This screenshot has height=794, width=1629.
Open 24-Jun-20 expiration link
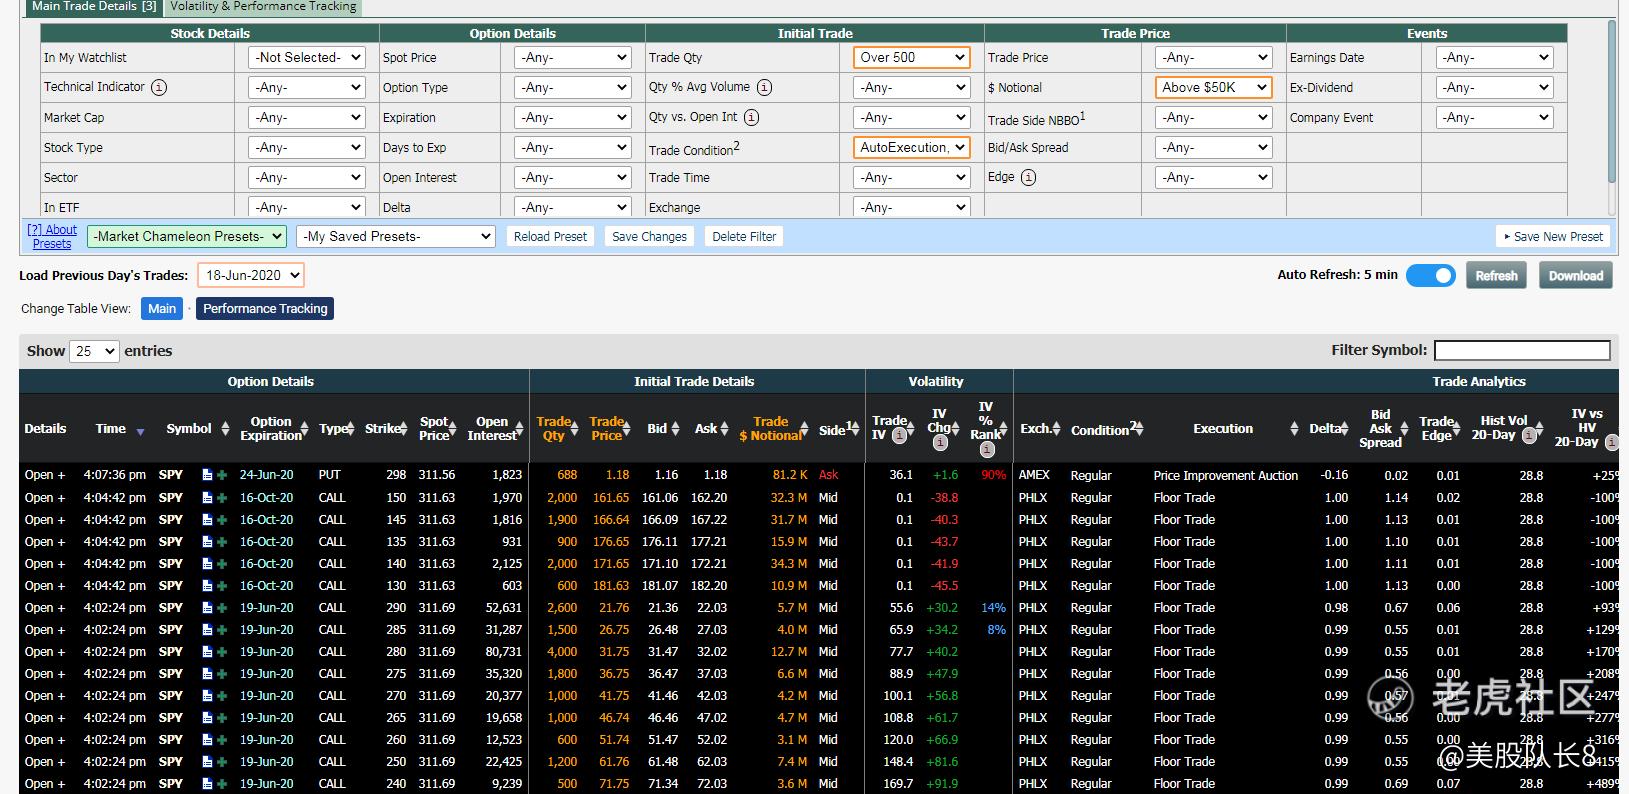pos(266,475)
